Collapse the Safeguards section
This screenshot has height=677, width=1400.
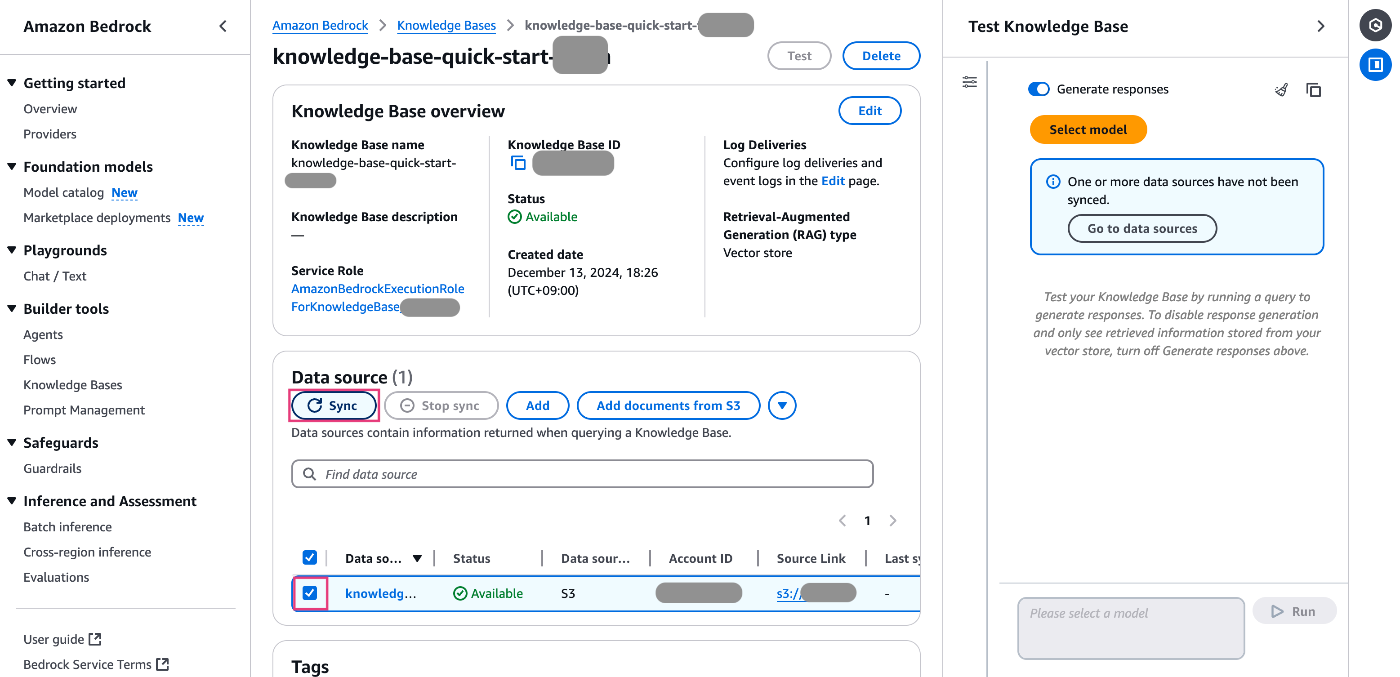(x=12, y=443)
